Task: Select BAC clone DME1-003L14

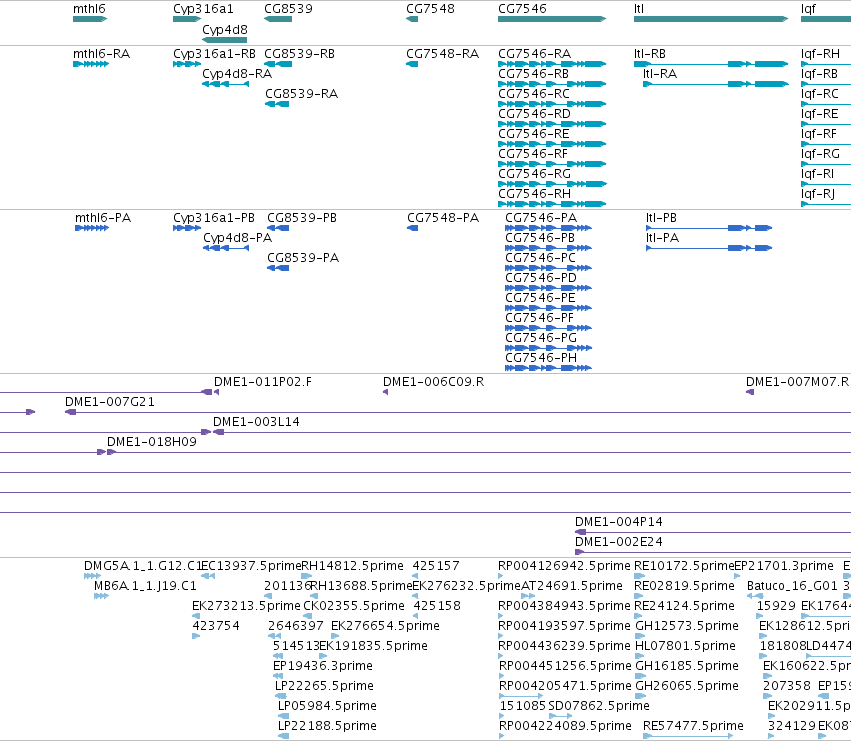Action: (x=256, y=422)
